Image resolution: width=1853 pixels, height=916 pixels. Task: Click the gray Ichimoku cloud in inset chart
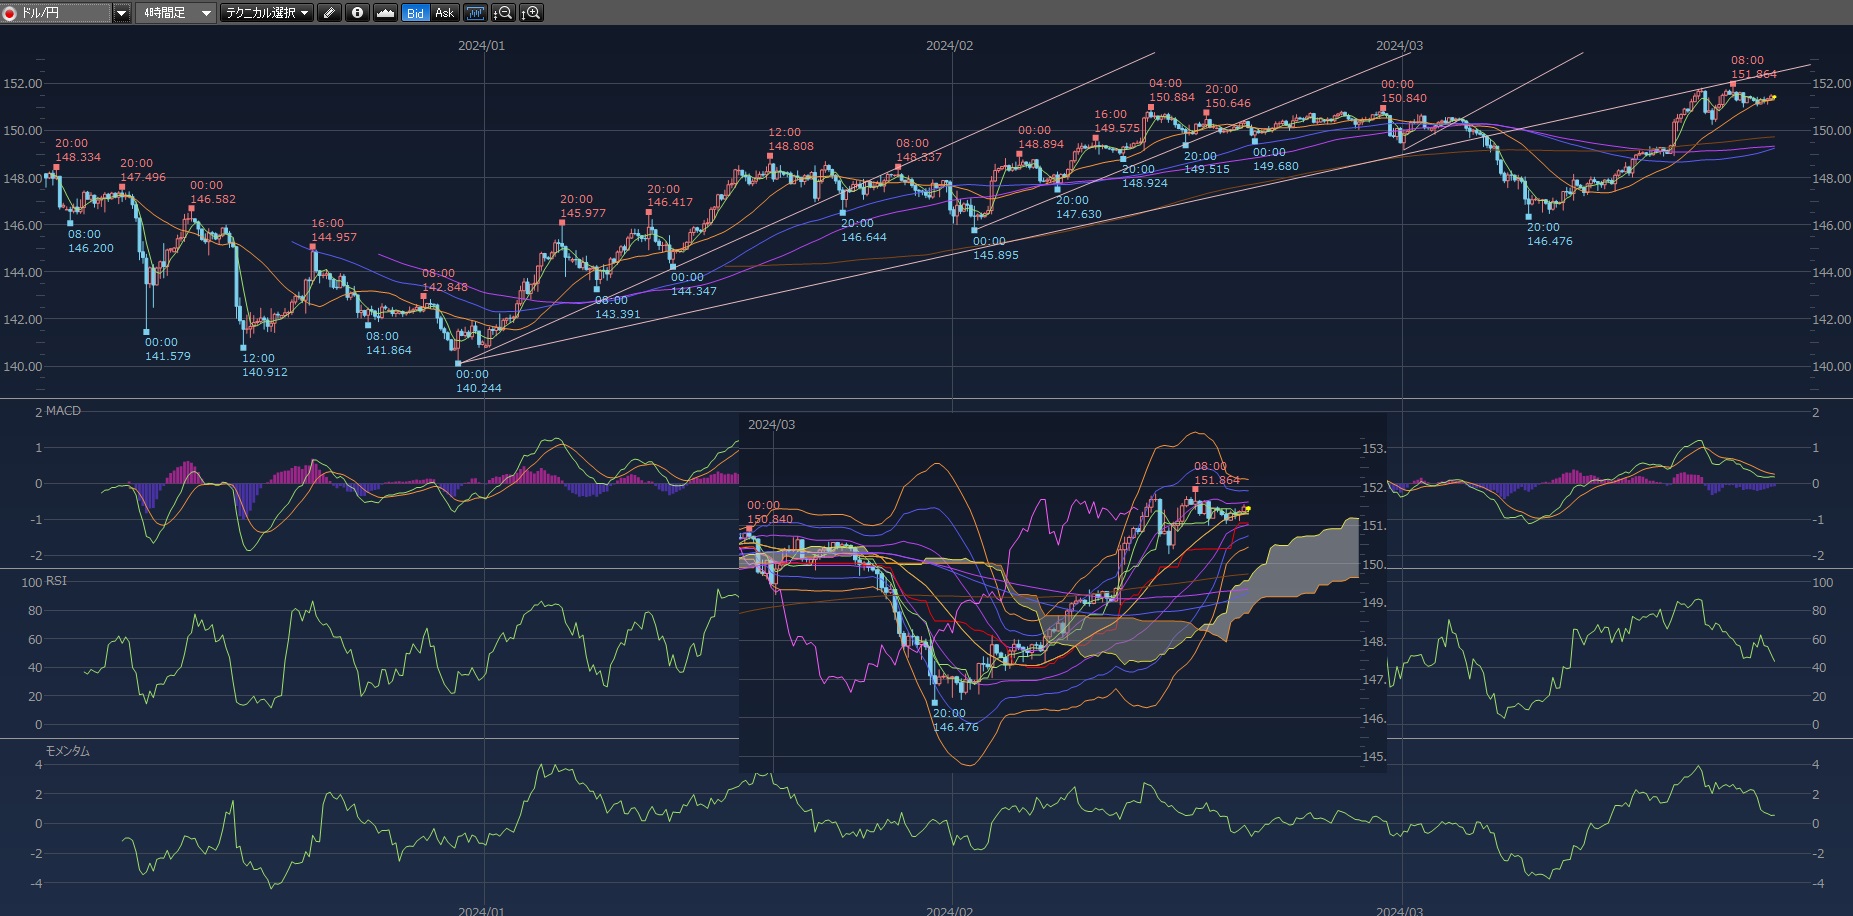(1310, 560)
